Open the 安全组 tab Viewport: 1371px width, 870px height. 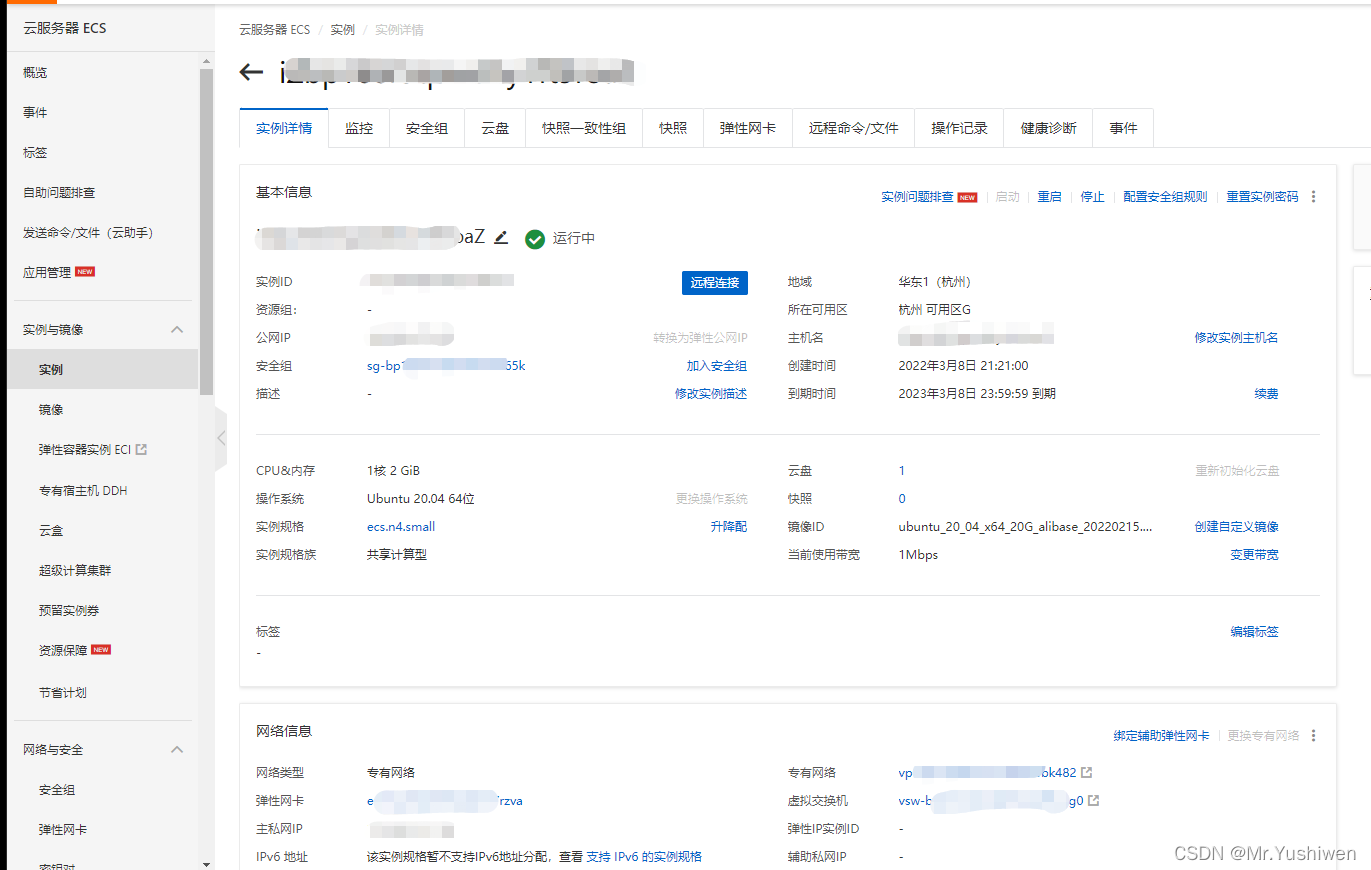[x=426, y=128]
